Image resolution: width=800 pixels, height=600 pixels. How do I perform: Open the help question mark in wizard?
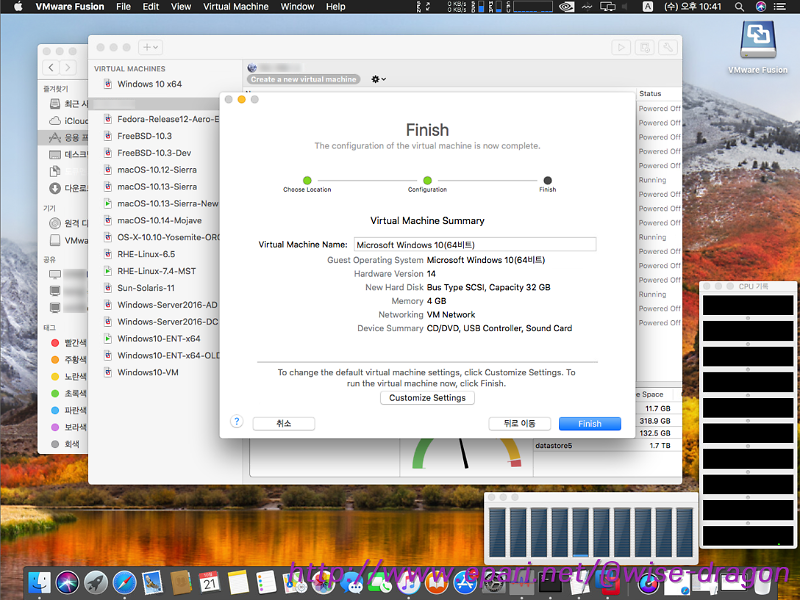236,421
